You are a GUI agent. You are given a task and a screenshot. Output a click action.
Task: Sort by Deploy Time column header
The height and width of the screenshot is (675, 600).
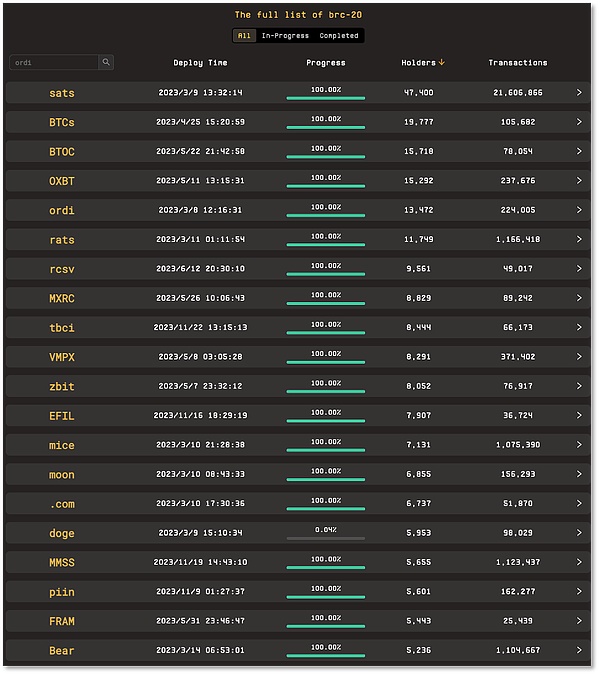point(200,63)
